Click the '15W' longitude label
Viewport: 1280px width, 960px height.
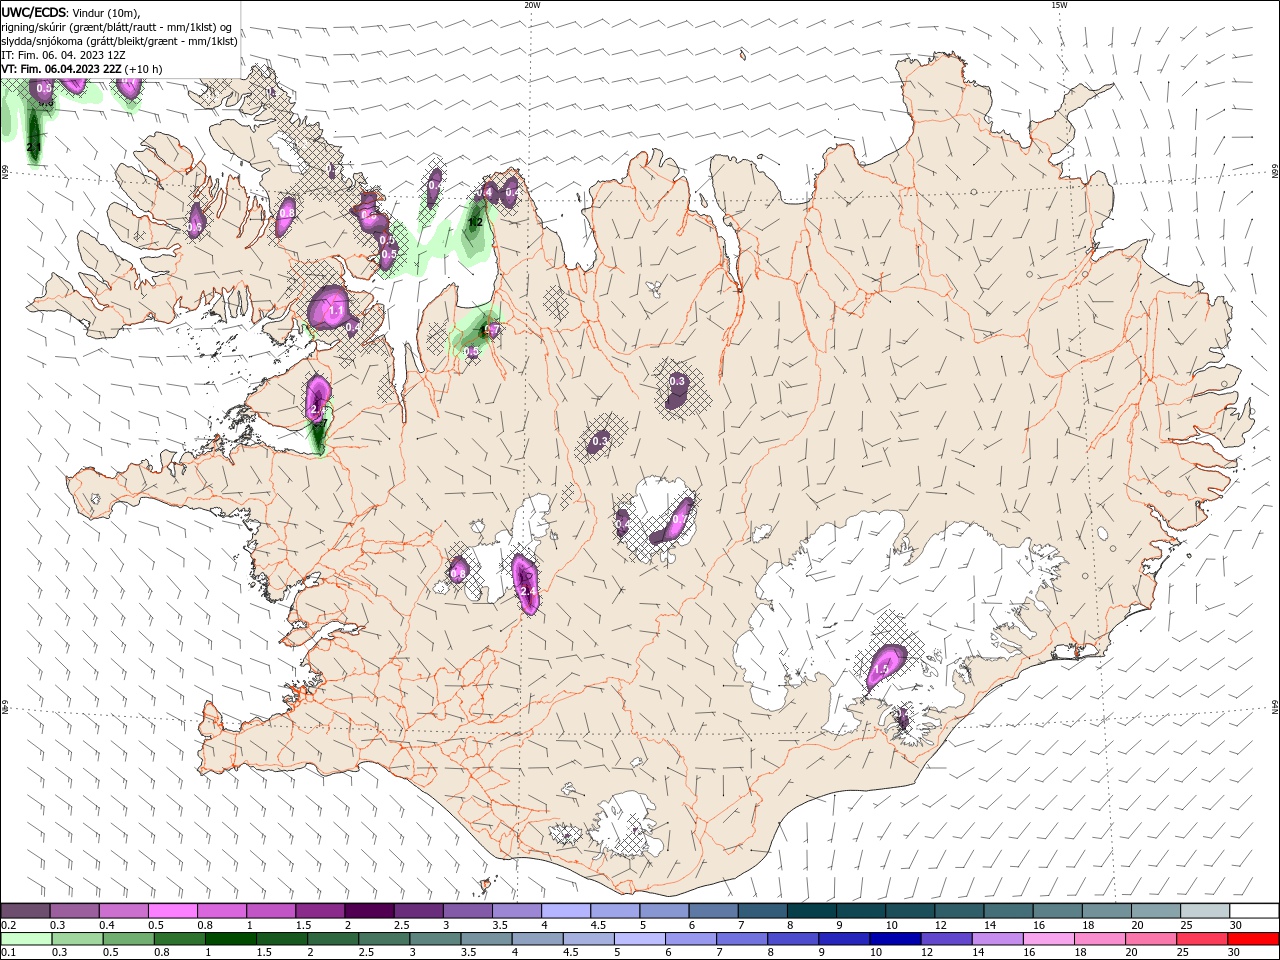(1059, 5)
